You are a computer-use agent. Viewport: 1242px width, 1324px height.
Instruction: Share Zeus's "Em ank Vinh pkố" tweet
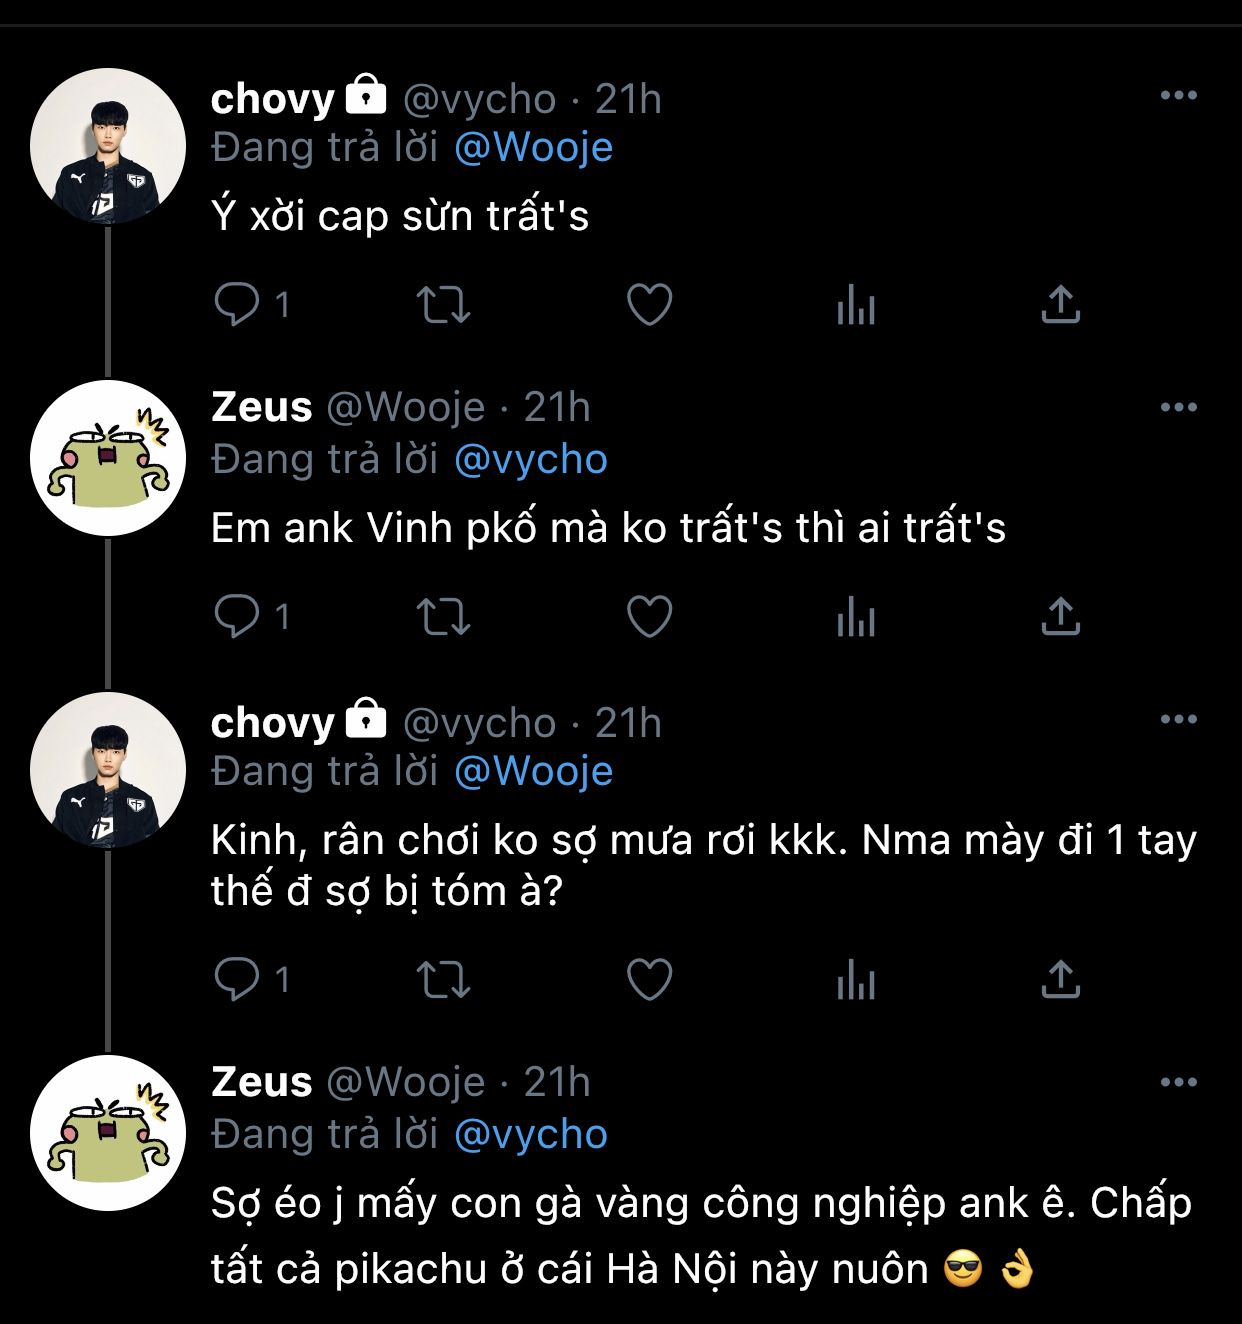pyautogui.click(x=1060, y=617)
